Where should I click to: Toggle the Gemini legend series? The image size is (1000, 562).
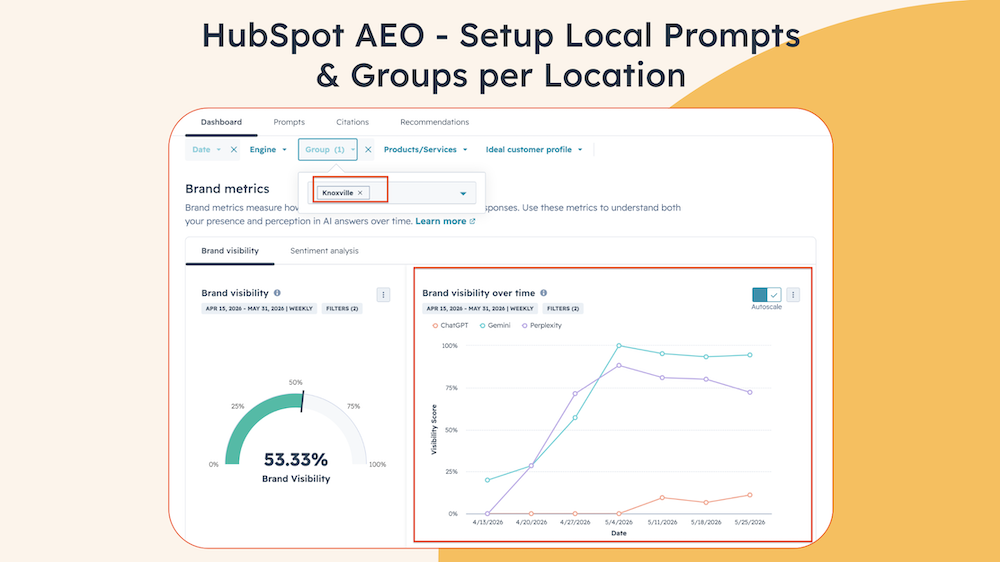pyautogui.click(x=495, y=325)
